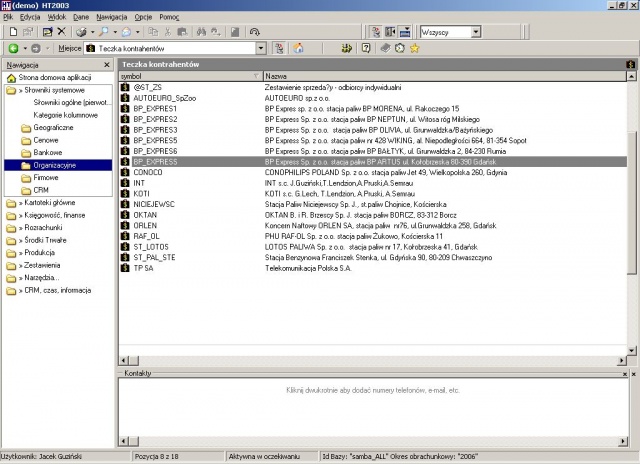Click the scissors cut icon
The width and height of the screenshot is (640, 464).
[168, 32]
